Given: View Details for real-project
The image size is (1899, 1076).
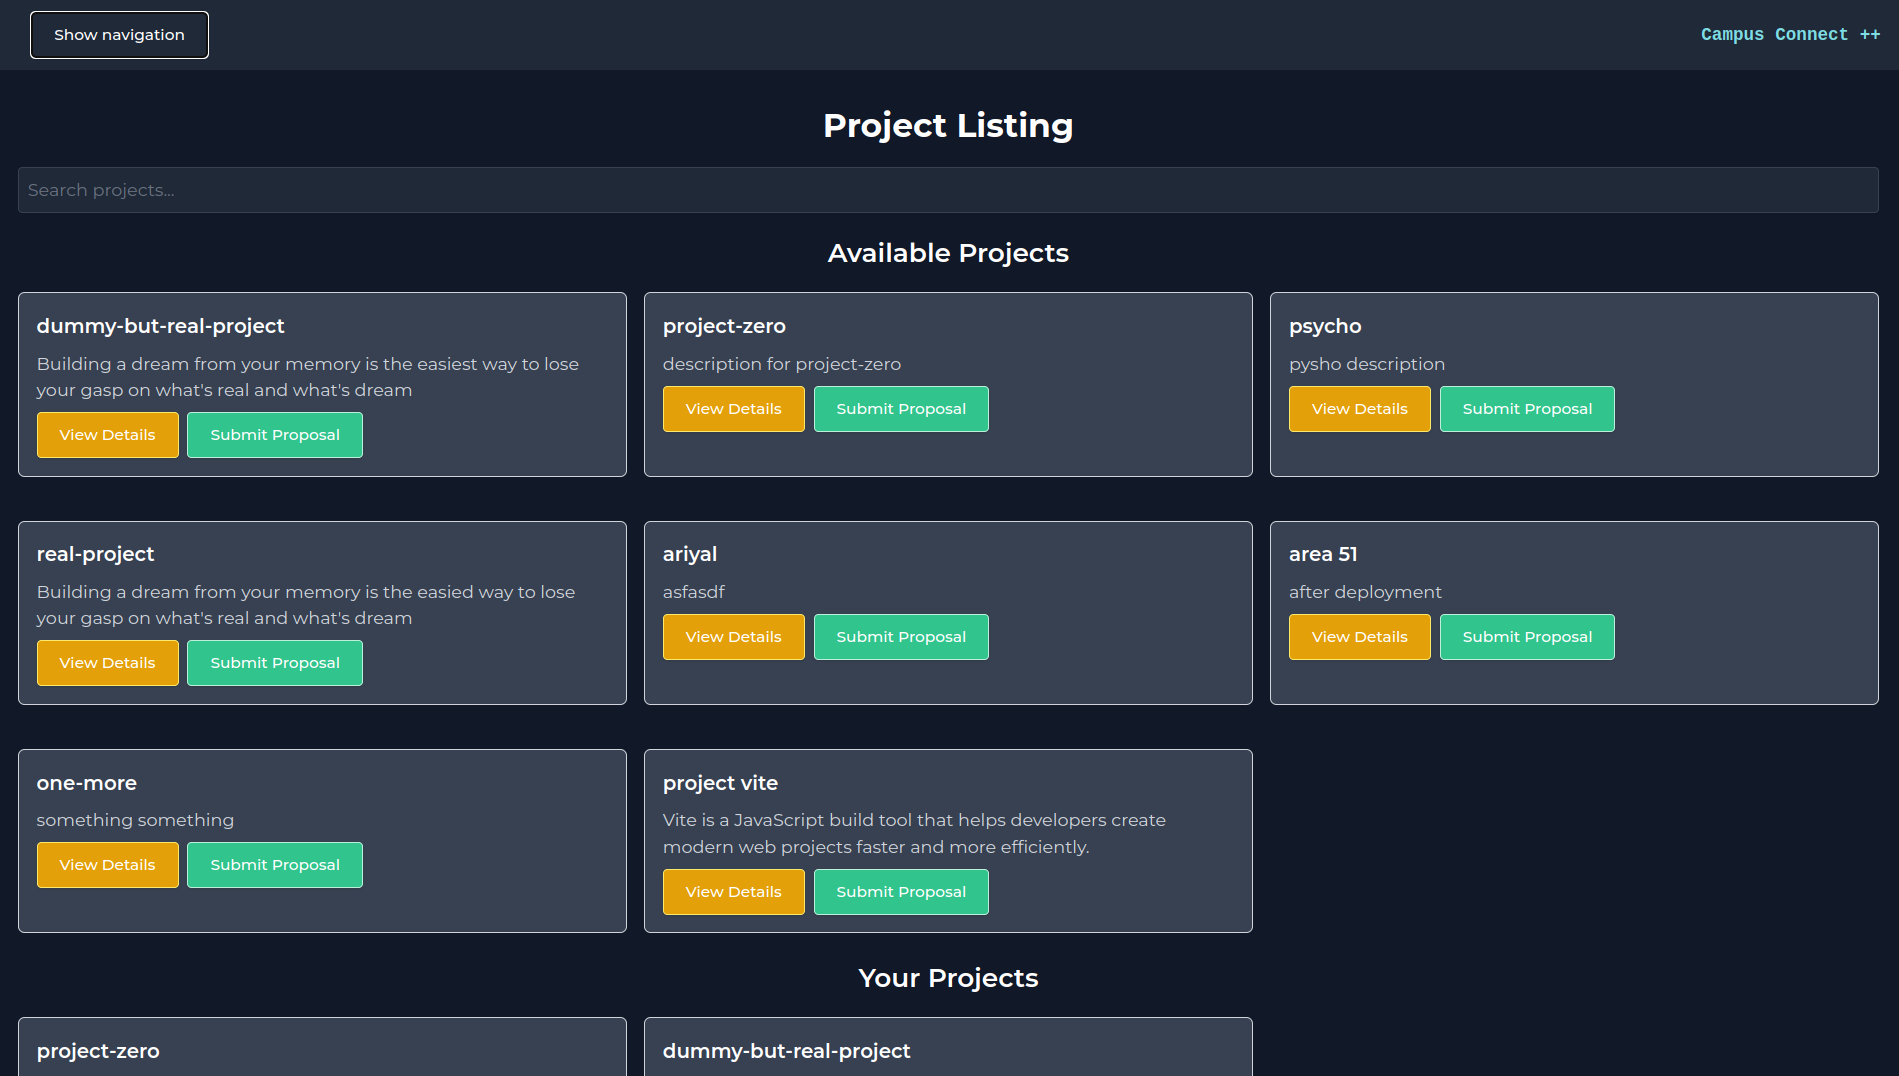Looking at the screenshot, I should [x=108, y=663].
